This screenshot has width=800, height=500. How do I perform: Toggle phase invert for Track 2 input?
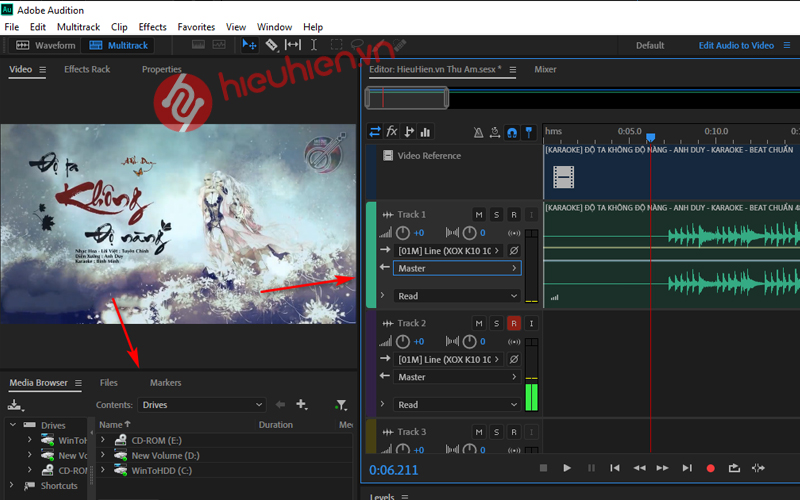tap(514, 359)
